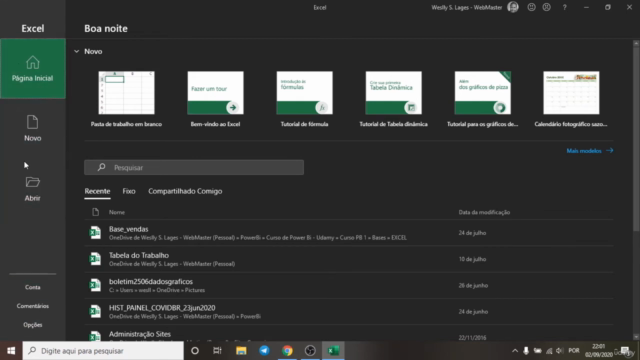Switch to the Fixo tab

click(129, 191)
